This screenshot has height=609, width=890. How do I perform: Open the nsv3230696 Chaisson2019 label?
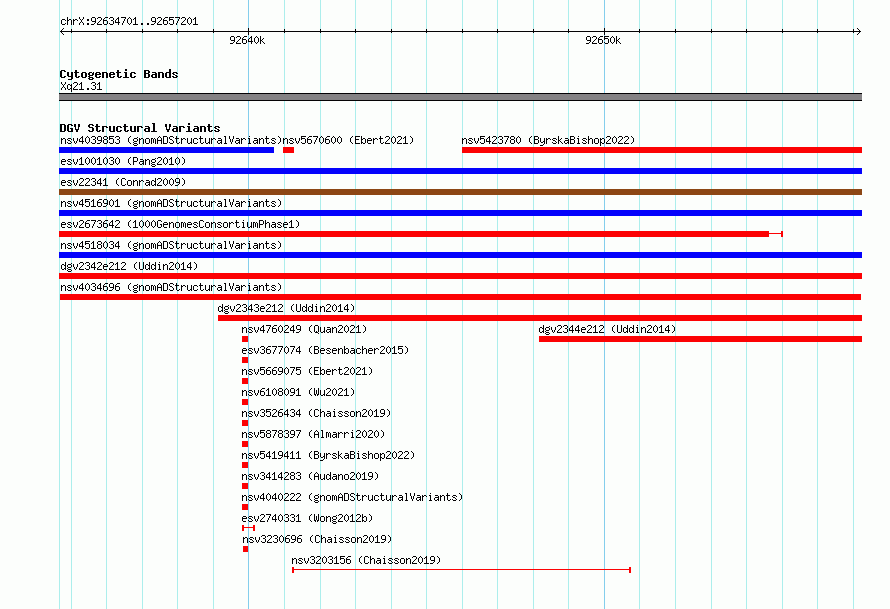tap(317, 539)
